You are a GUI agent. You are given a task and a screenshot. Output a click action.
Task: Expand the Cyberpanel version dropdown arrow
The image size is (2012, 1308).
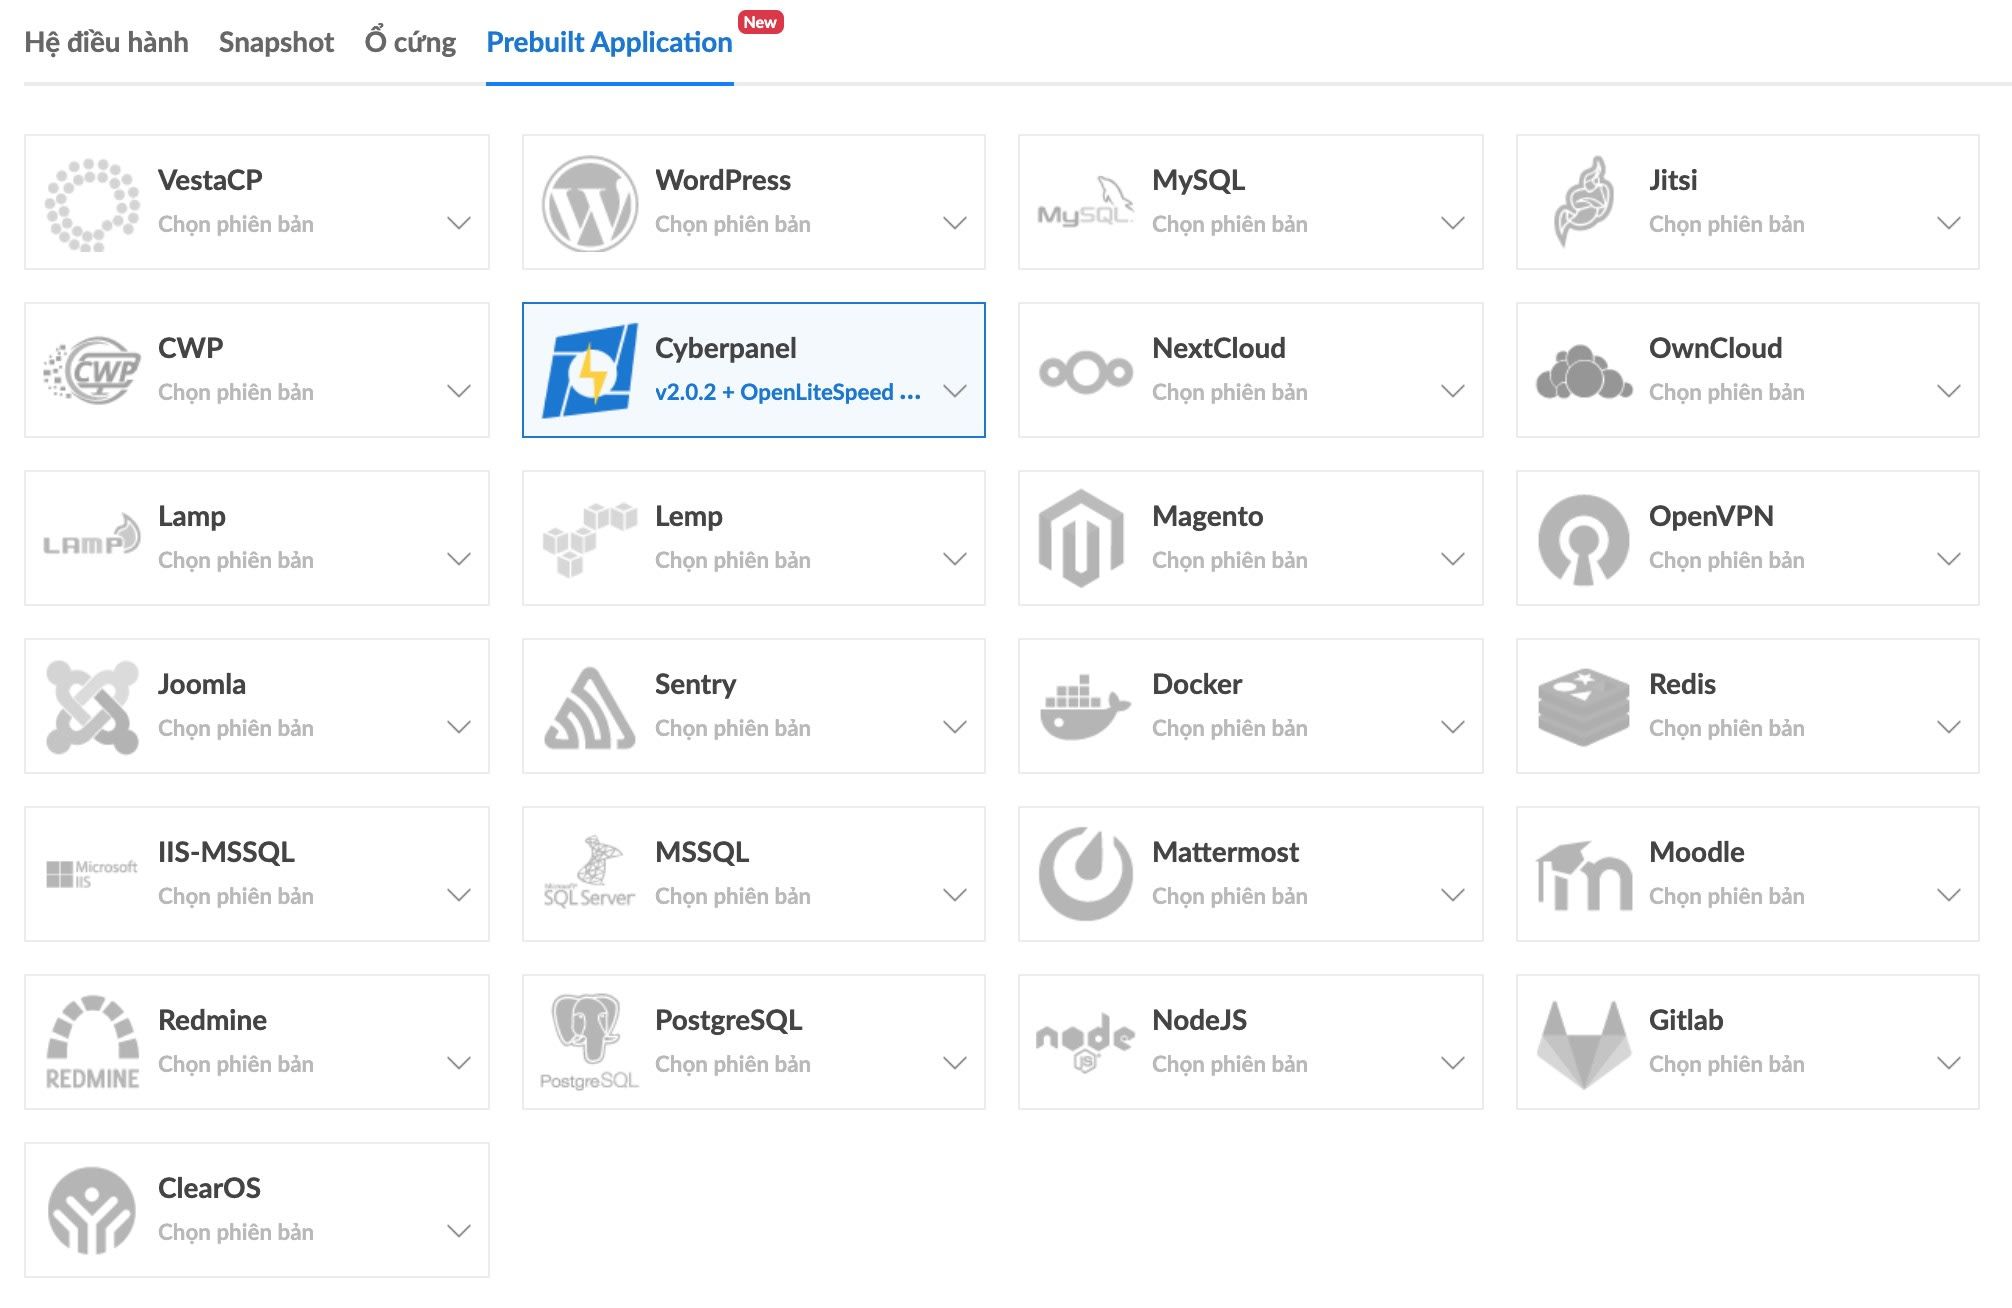(x=955, y=391)
